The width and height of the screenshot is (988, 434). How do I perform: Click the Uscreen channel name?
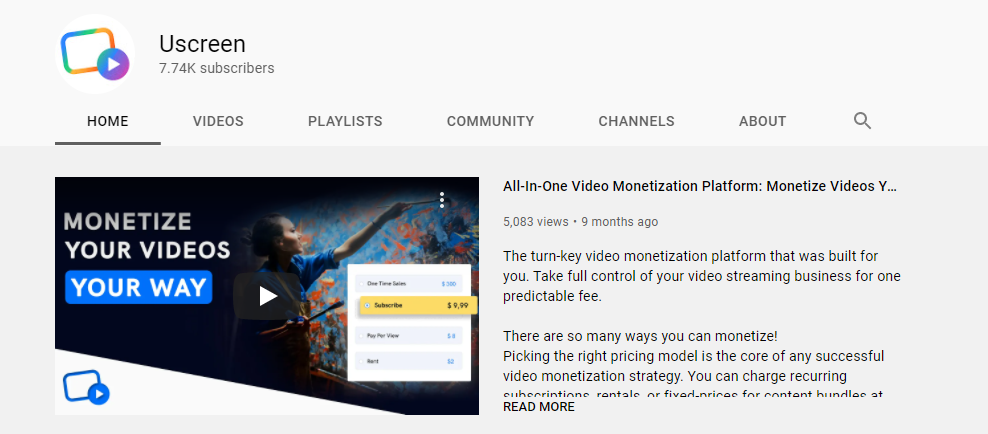click(x=202, y=43)
